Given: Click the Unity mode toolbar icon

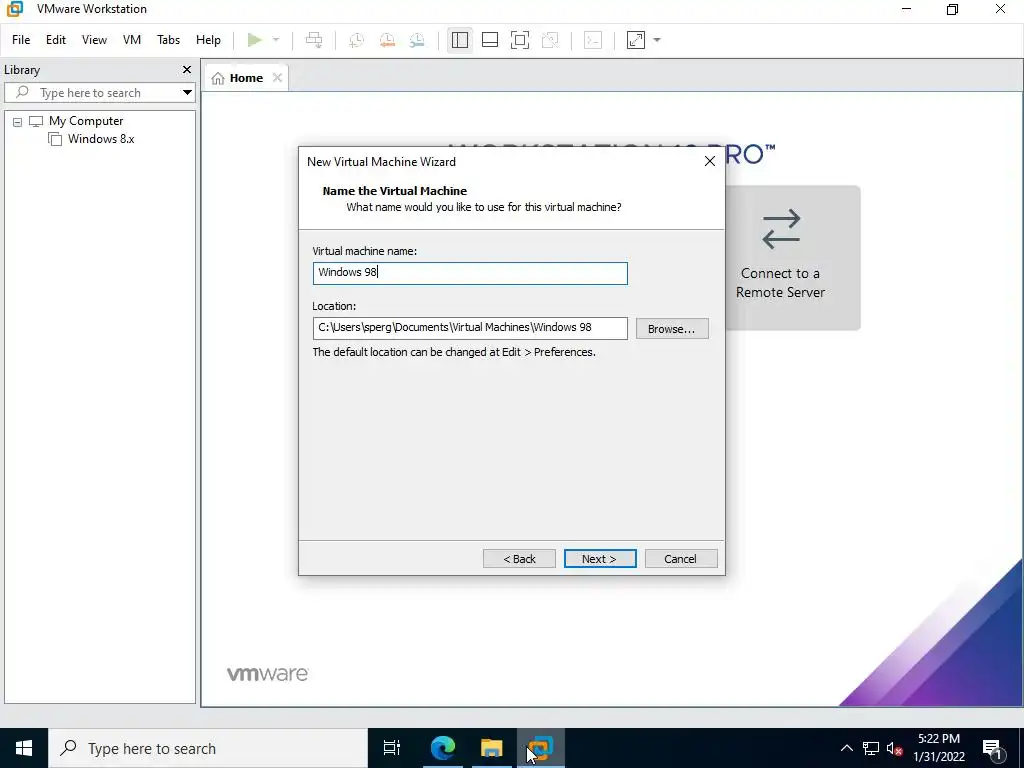Looking at the screenshot, I should [x=551, y=40].
